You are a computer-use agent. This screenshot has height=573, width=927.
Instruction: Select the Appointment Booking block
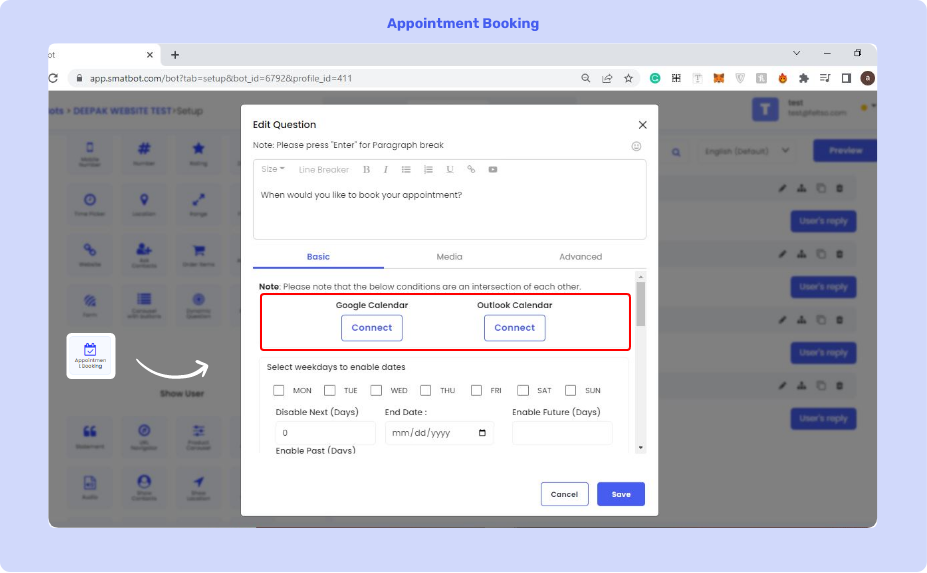click(x=90, y=356)
